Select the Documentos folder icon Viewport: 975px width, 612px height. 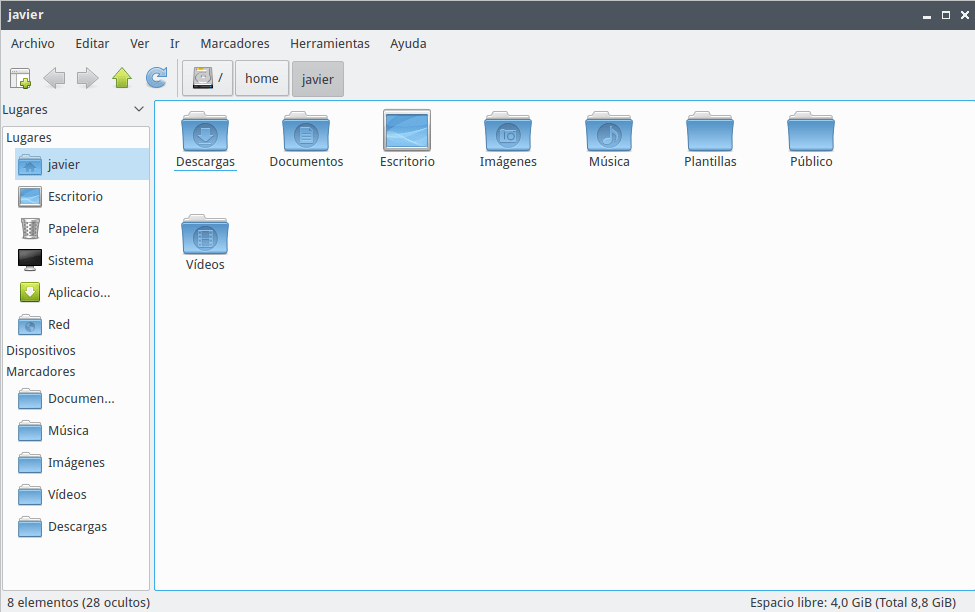[306, 131]
